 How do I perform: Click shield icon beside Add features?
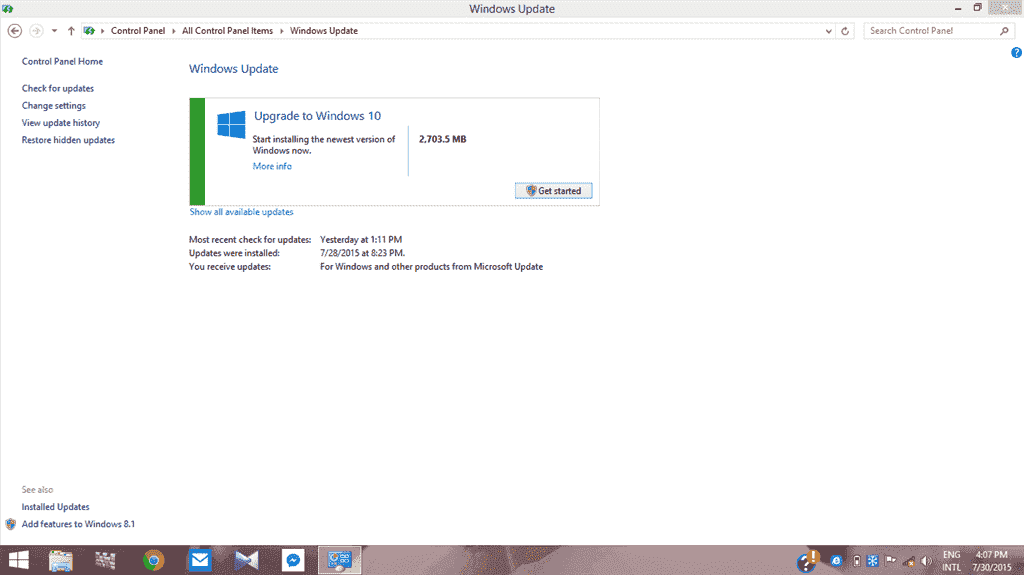pyautogui.click(x=10, y=524)
